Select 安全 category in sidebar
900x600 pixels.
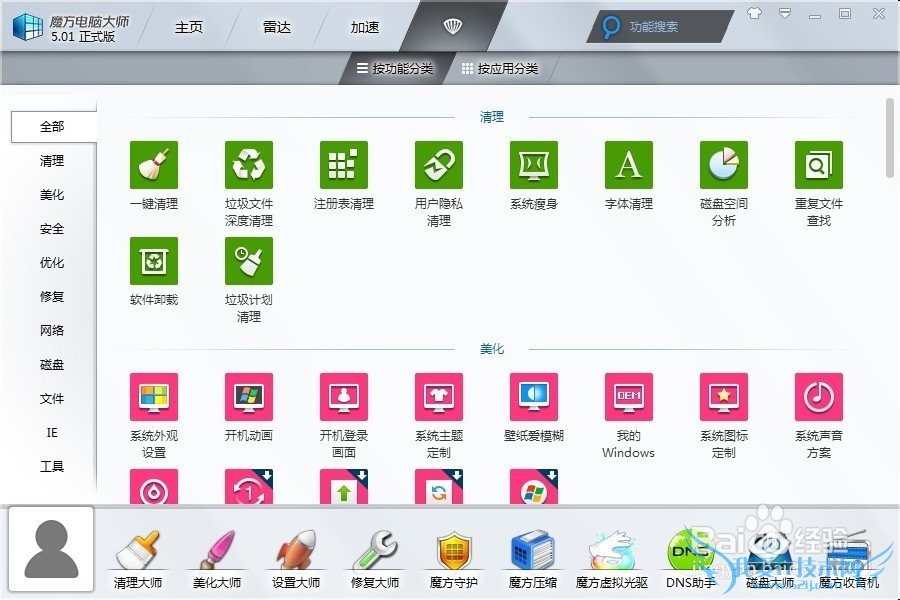tap(52, 229)
